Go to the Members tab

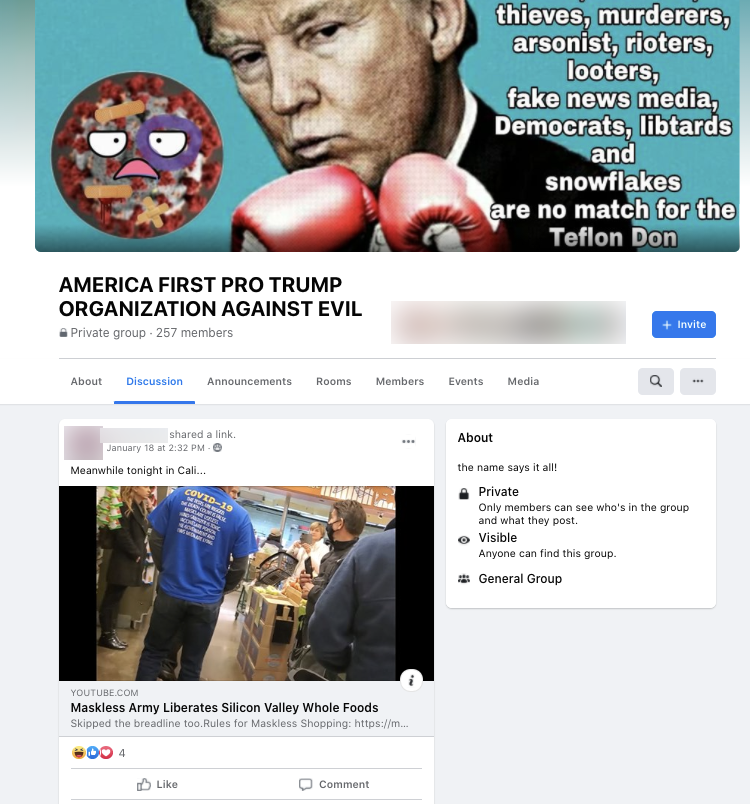click(x=400, y=381)
